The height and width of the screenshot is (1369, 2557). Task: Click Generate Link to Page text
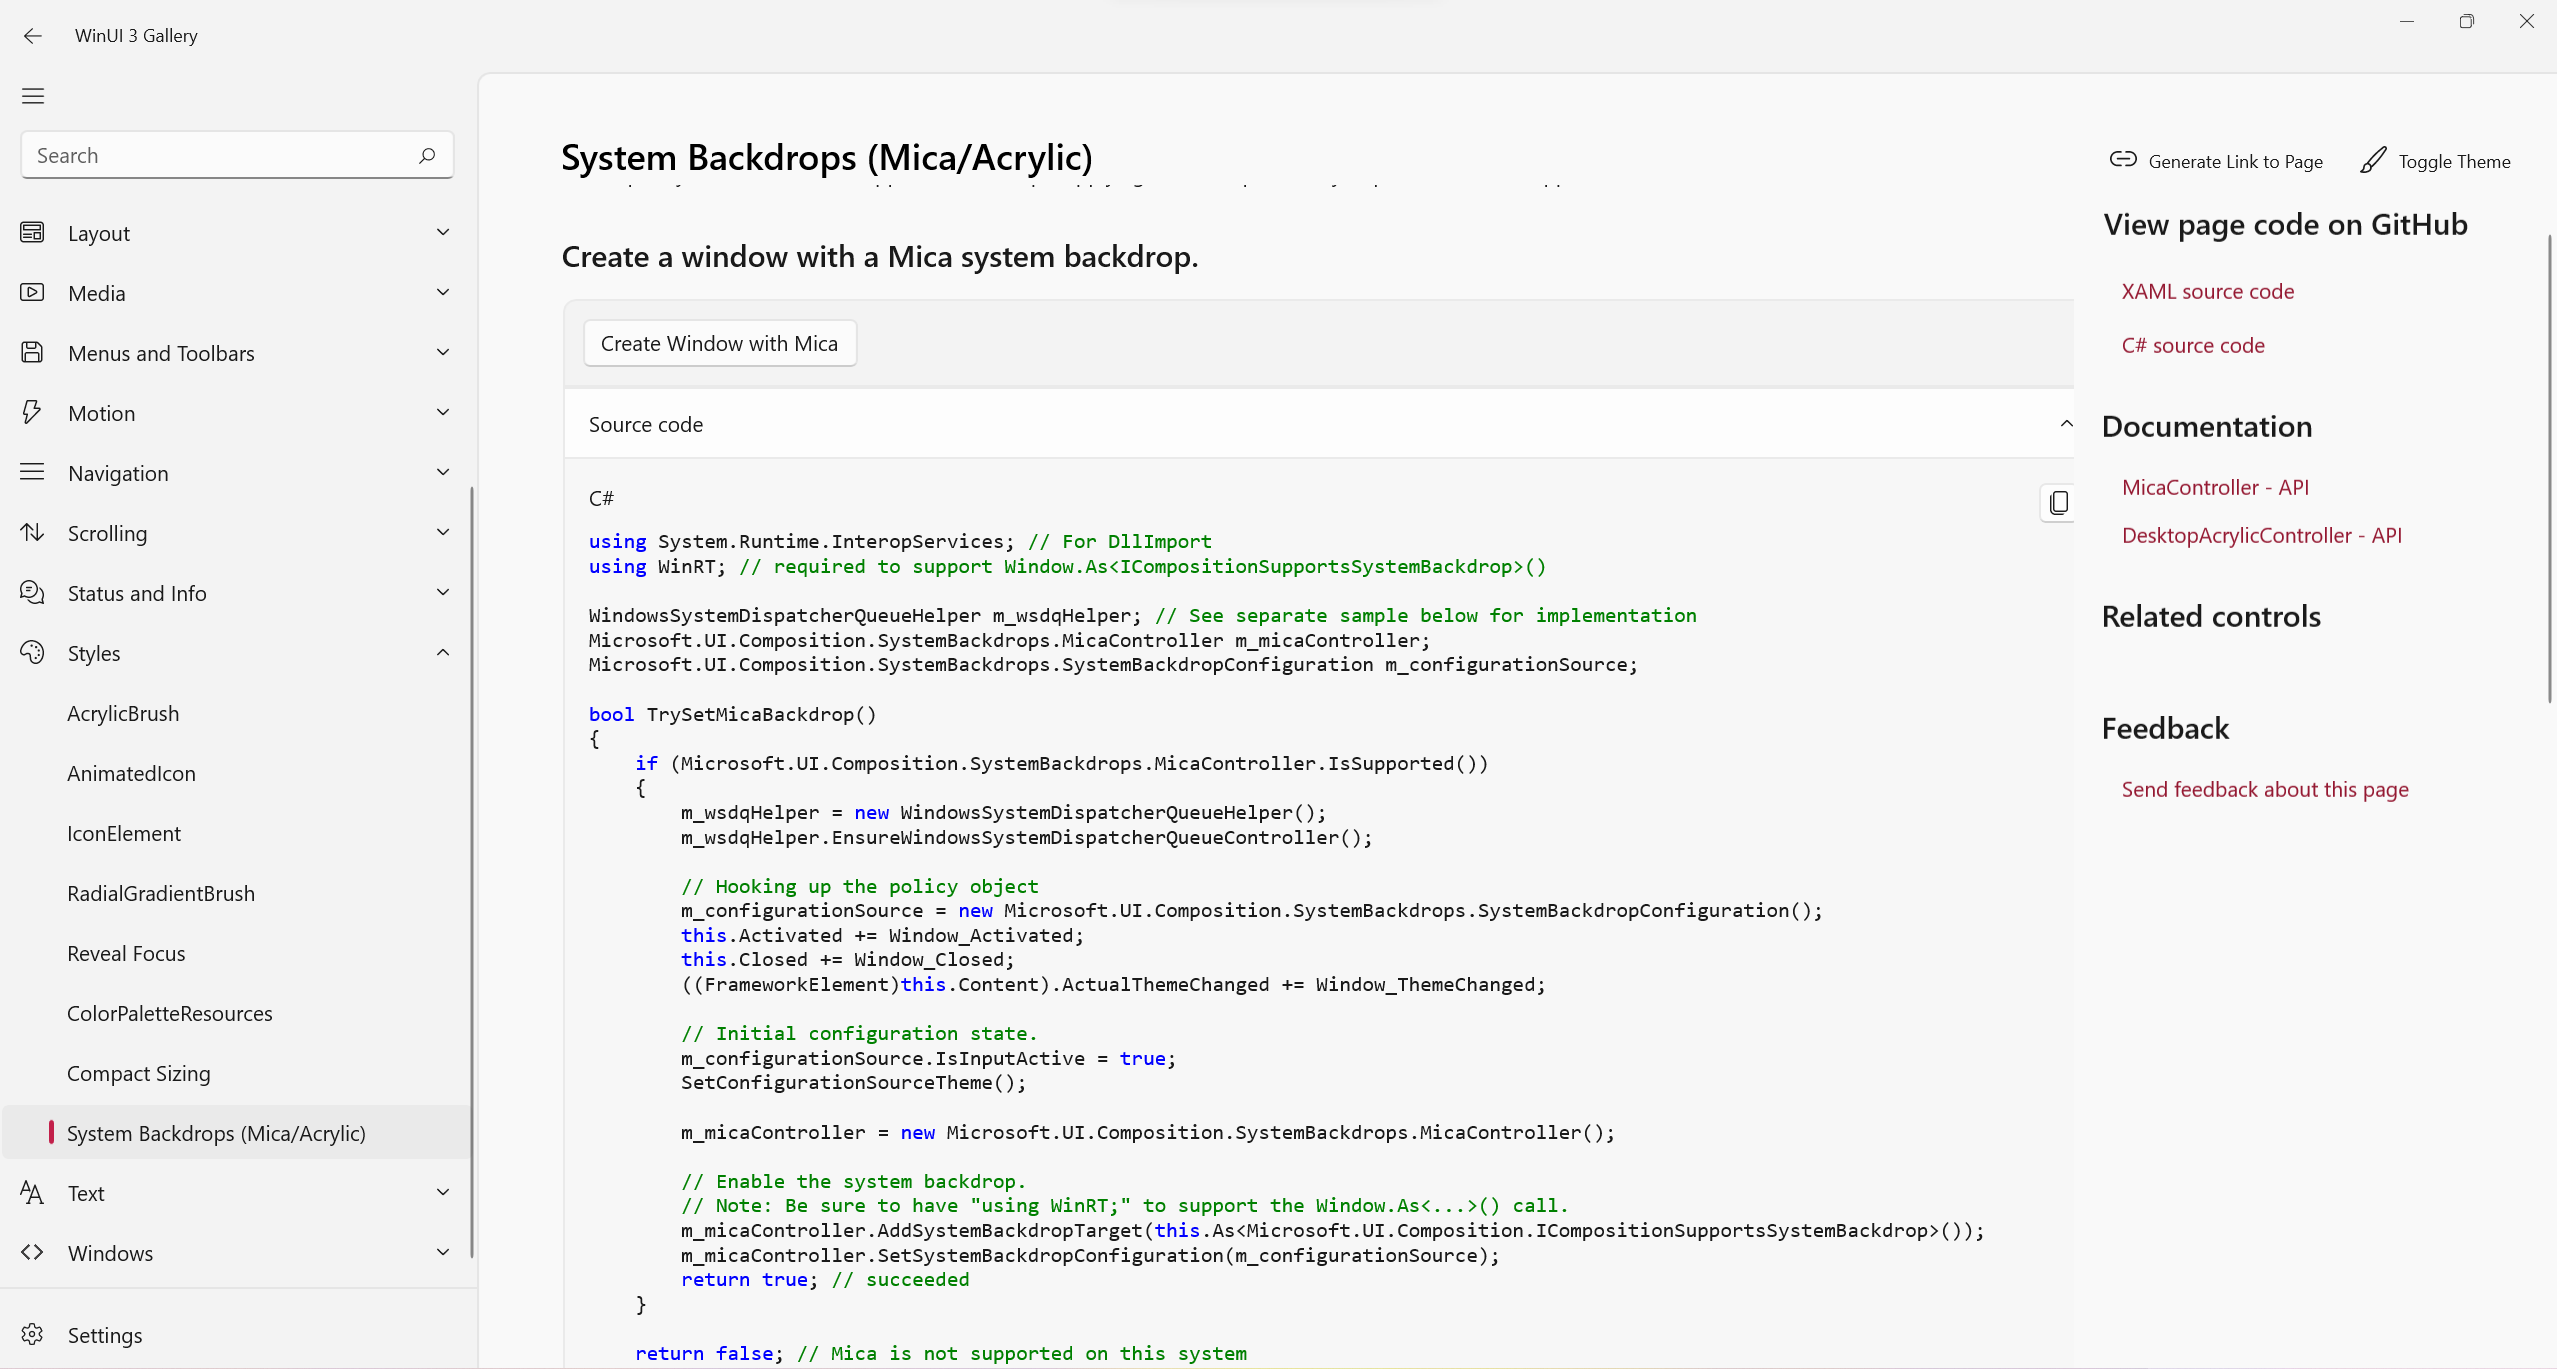click(x=2235, y=161)
